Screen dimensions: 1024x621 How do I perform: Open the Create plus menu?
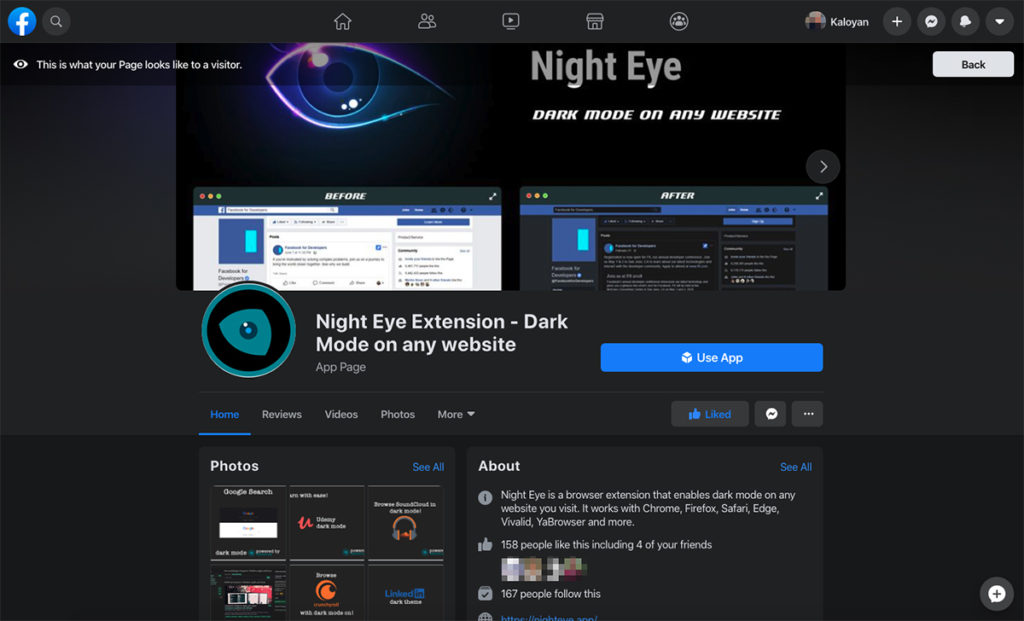point(897,22)
